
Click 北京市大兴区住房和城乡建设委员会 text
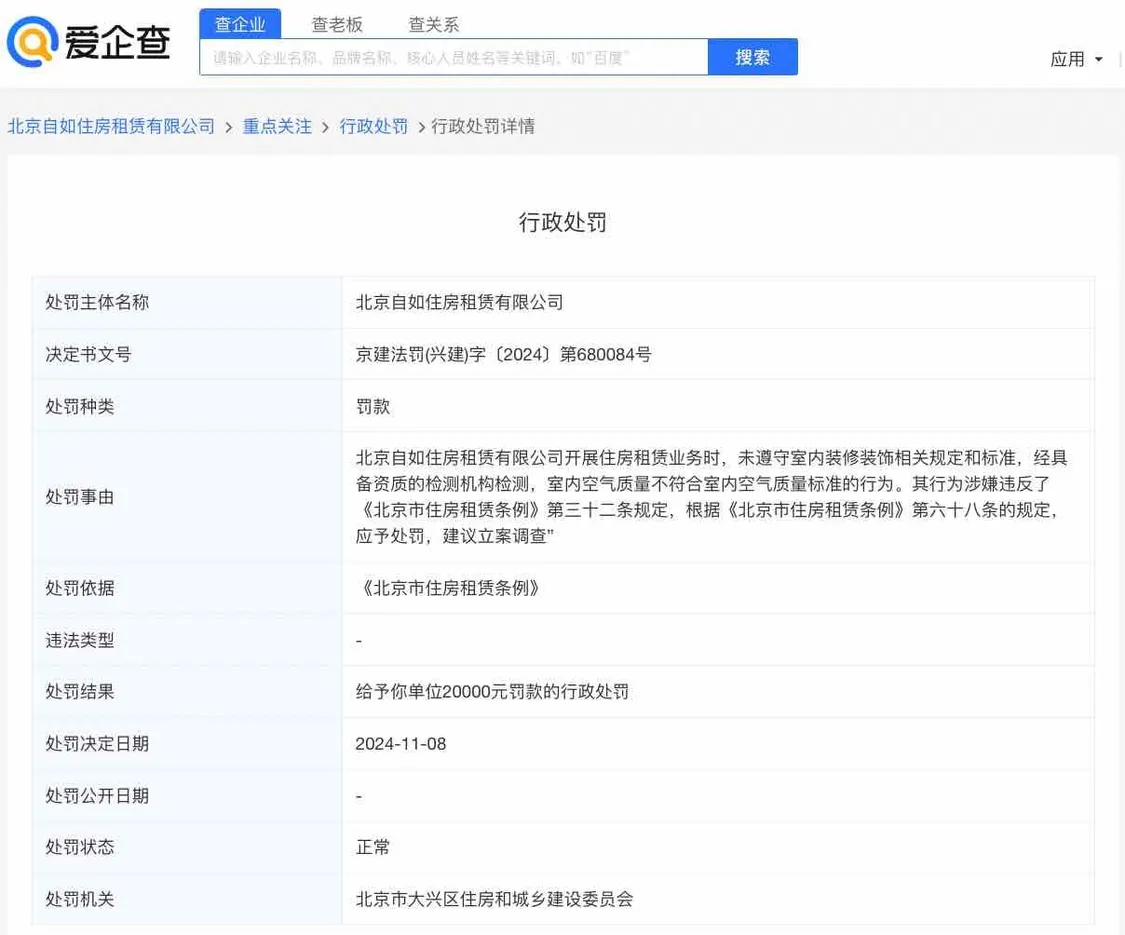pos(494,899)
